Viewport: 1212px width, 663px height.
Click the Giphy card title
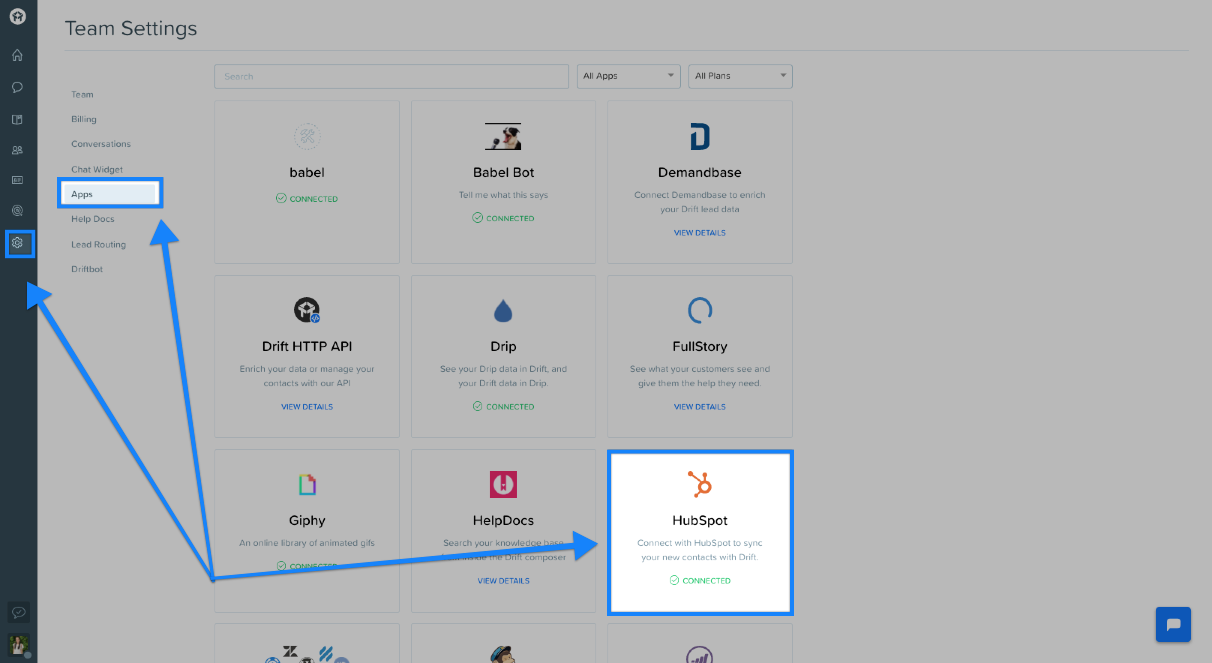point(307,521)
